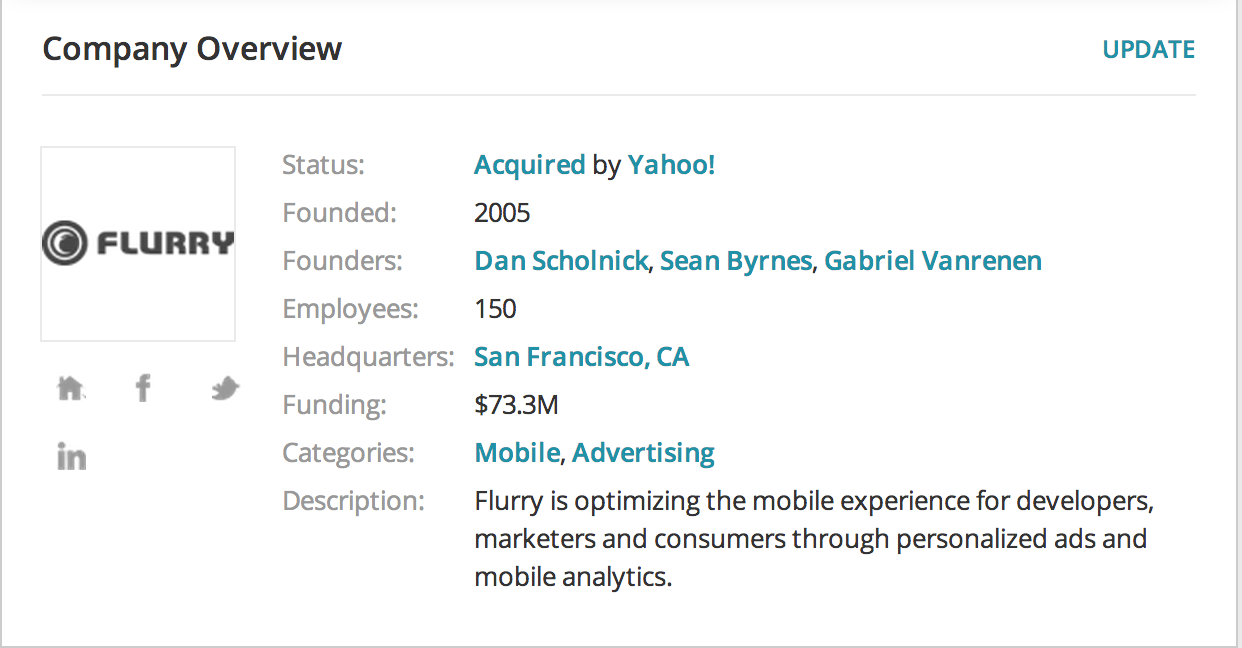Viewport: 1242px width, 648px height.
Task: Click the 150 employees value
Action: (495, 309)
